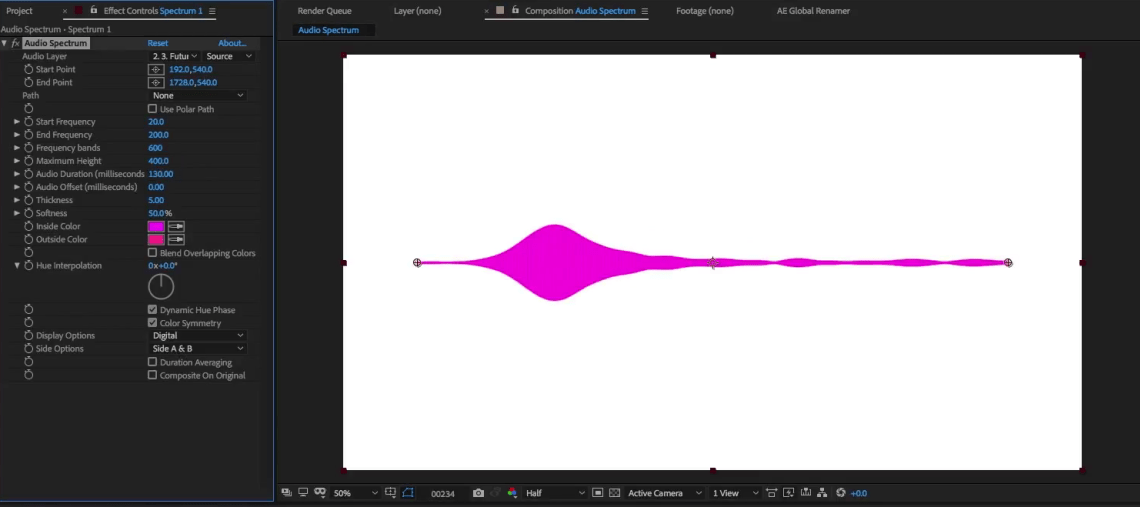
Task: Click the Show Channel RGB circles icon
Action: (x=512, y=493)
